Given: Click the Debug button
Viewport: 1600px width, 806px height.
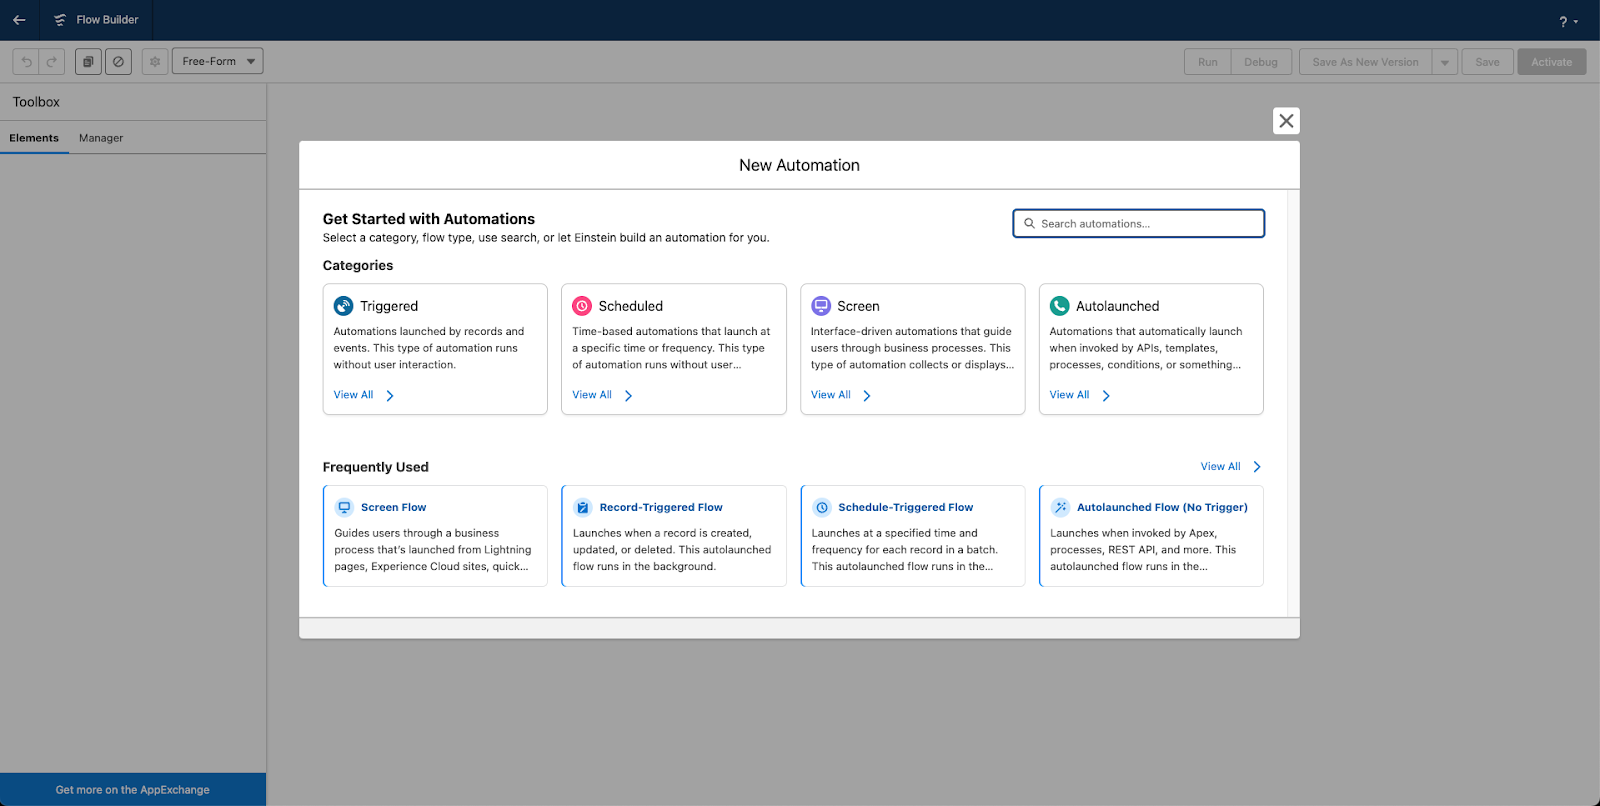Looking at the screenshot, I should [x=1261, y=62].
